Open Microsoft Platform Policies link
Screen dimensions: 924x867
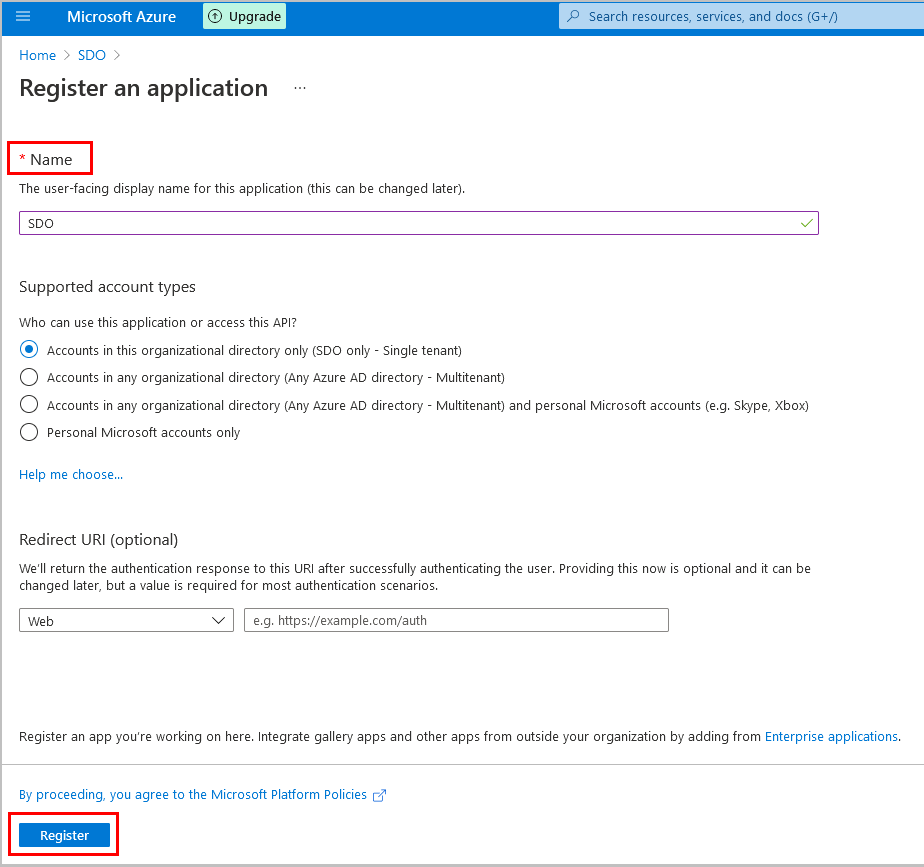coord(193,795)
